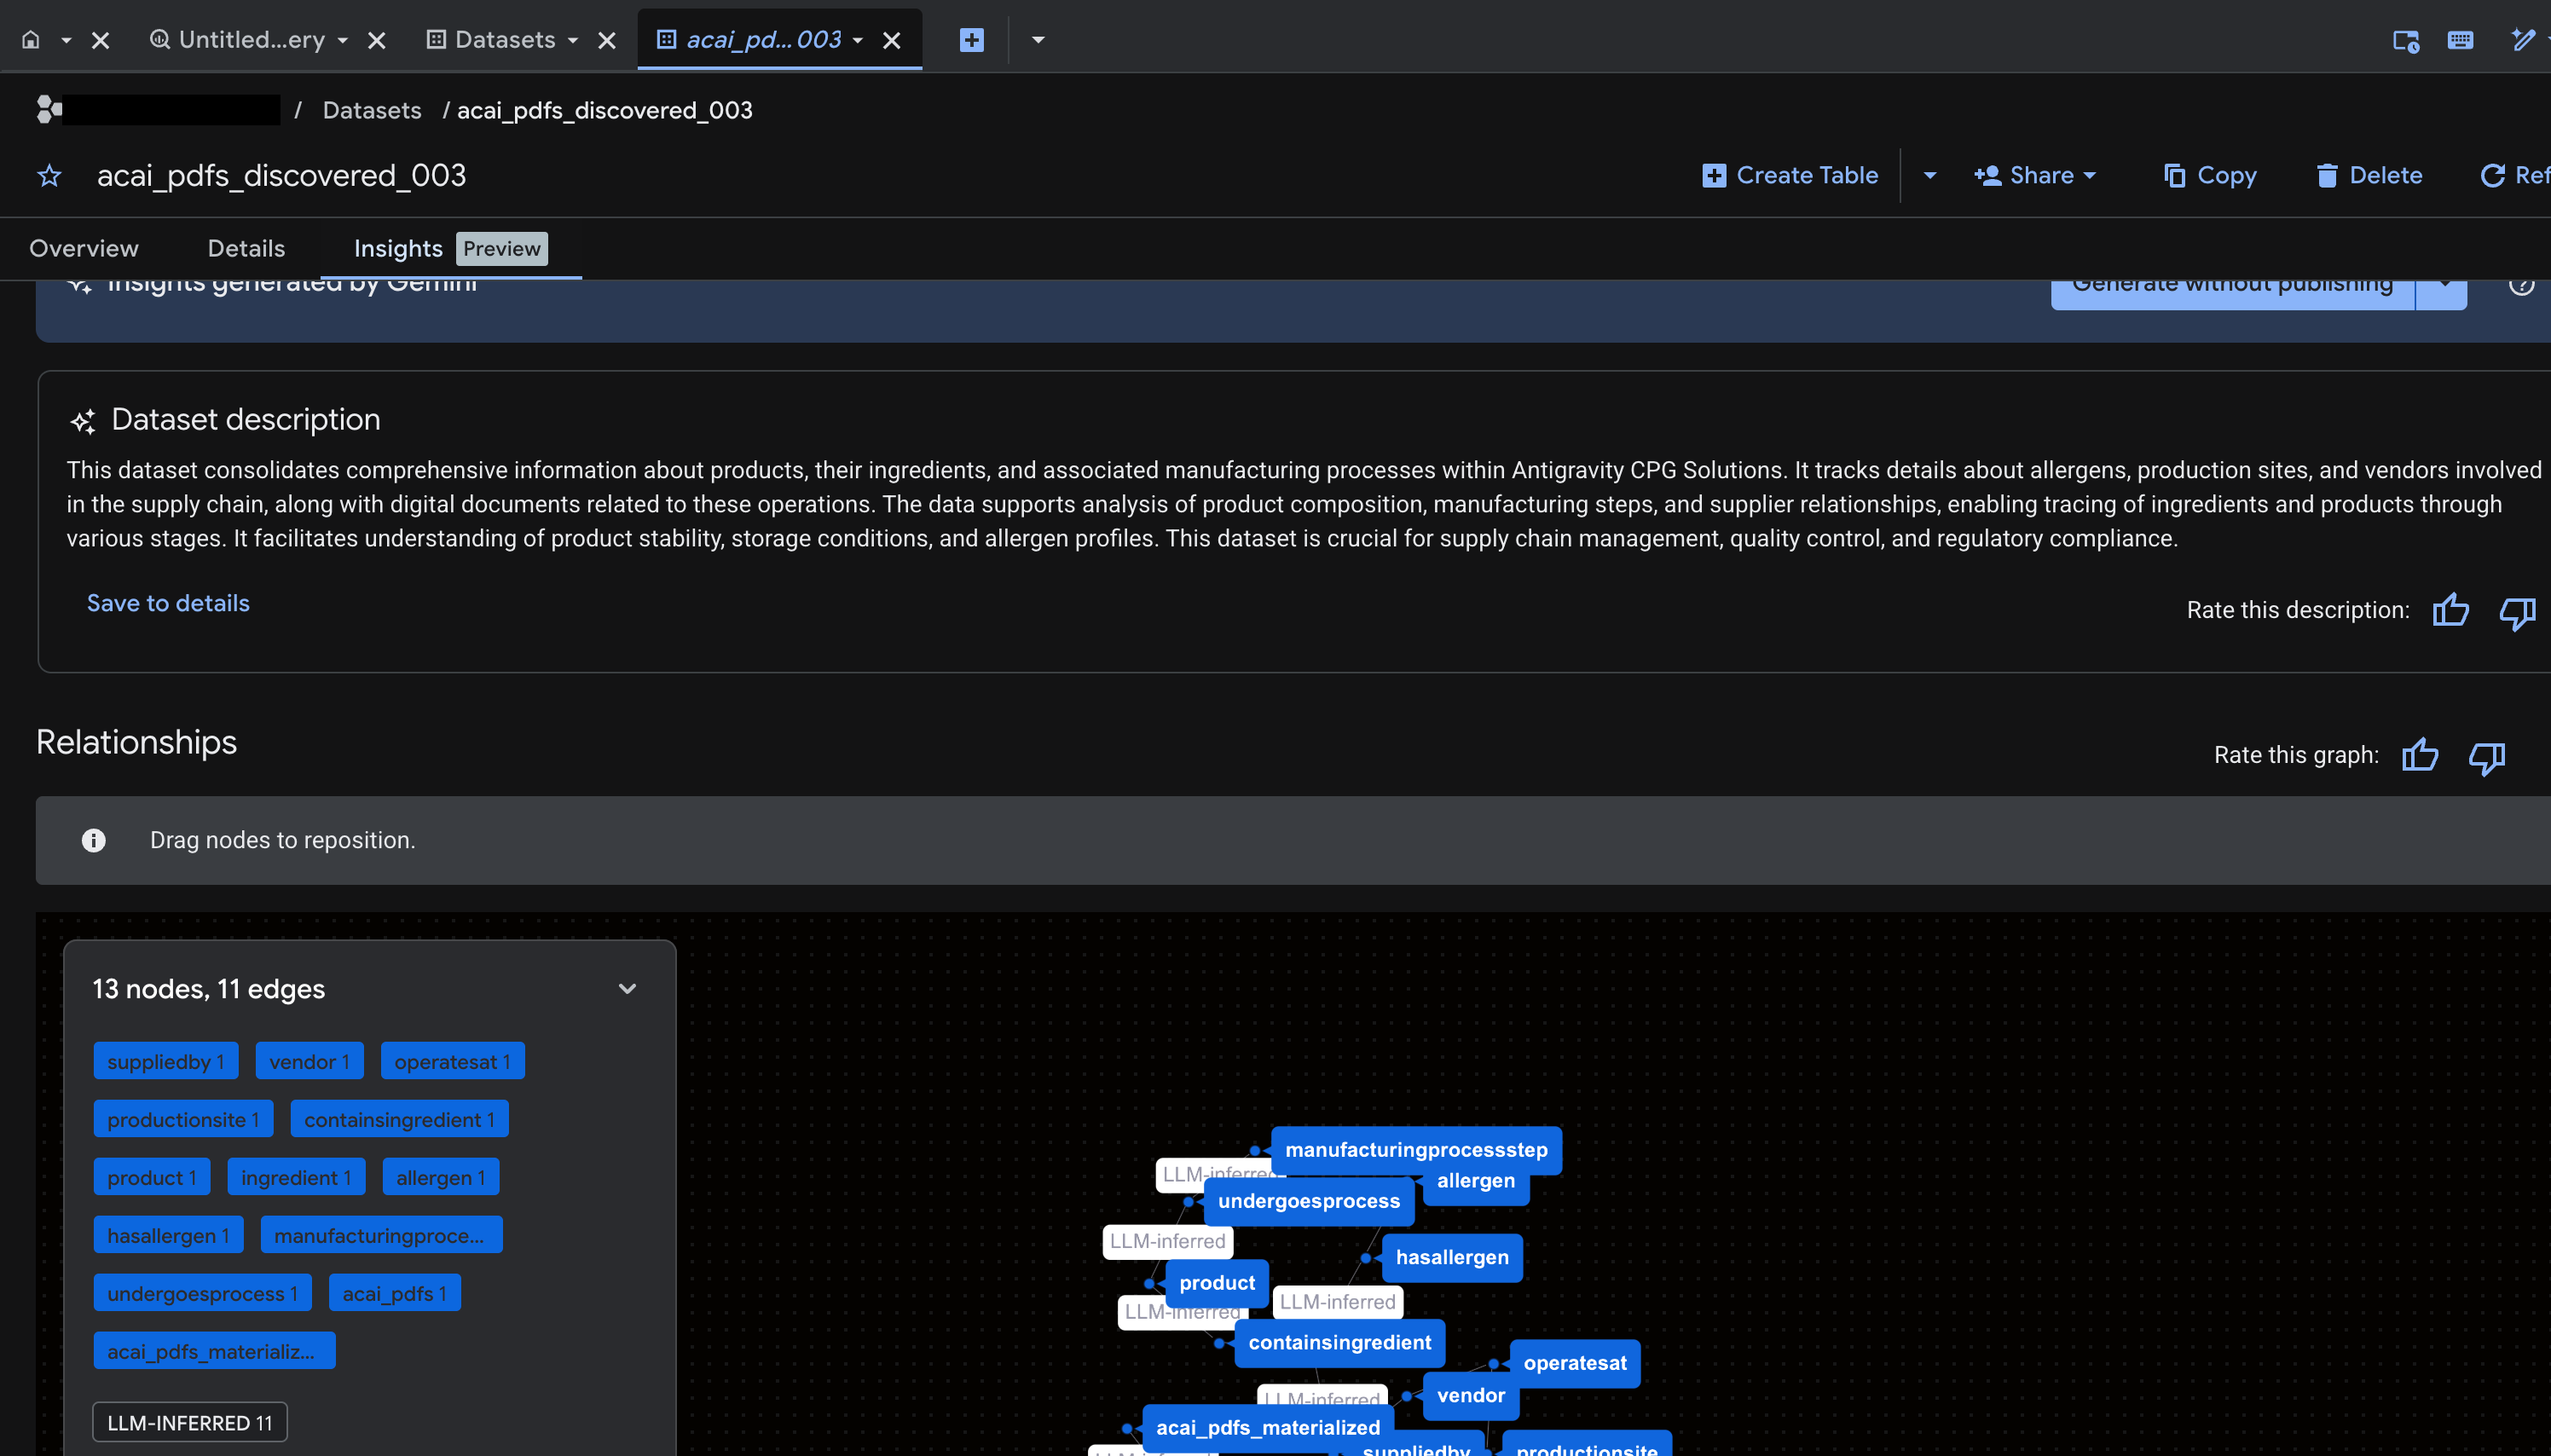Switch to the Details tab

coord(246,248)
